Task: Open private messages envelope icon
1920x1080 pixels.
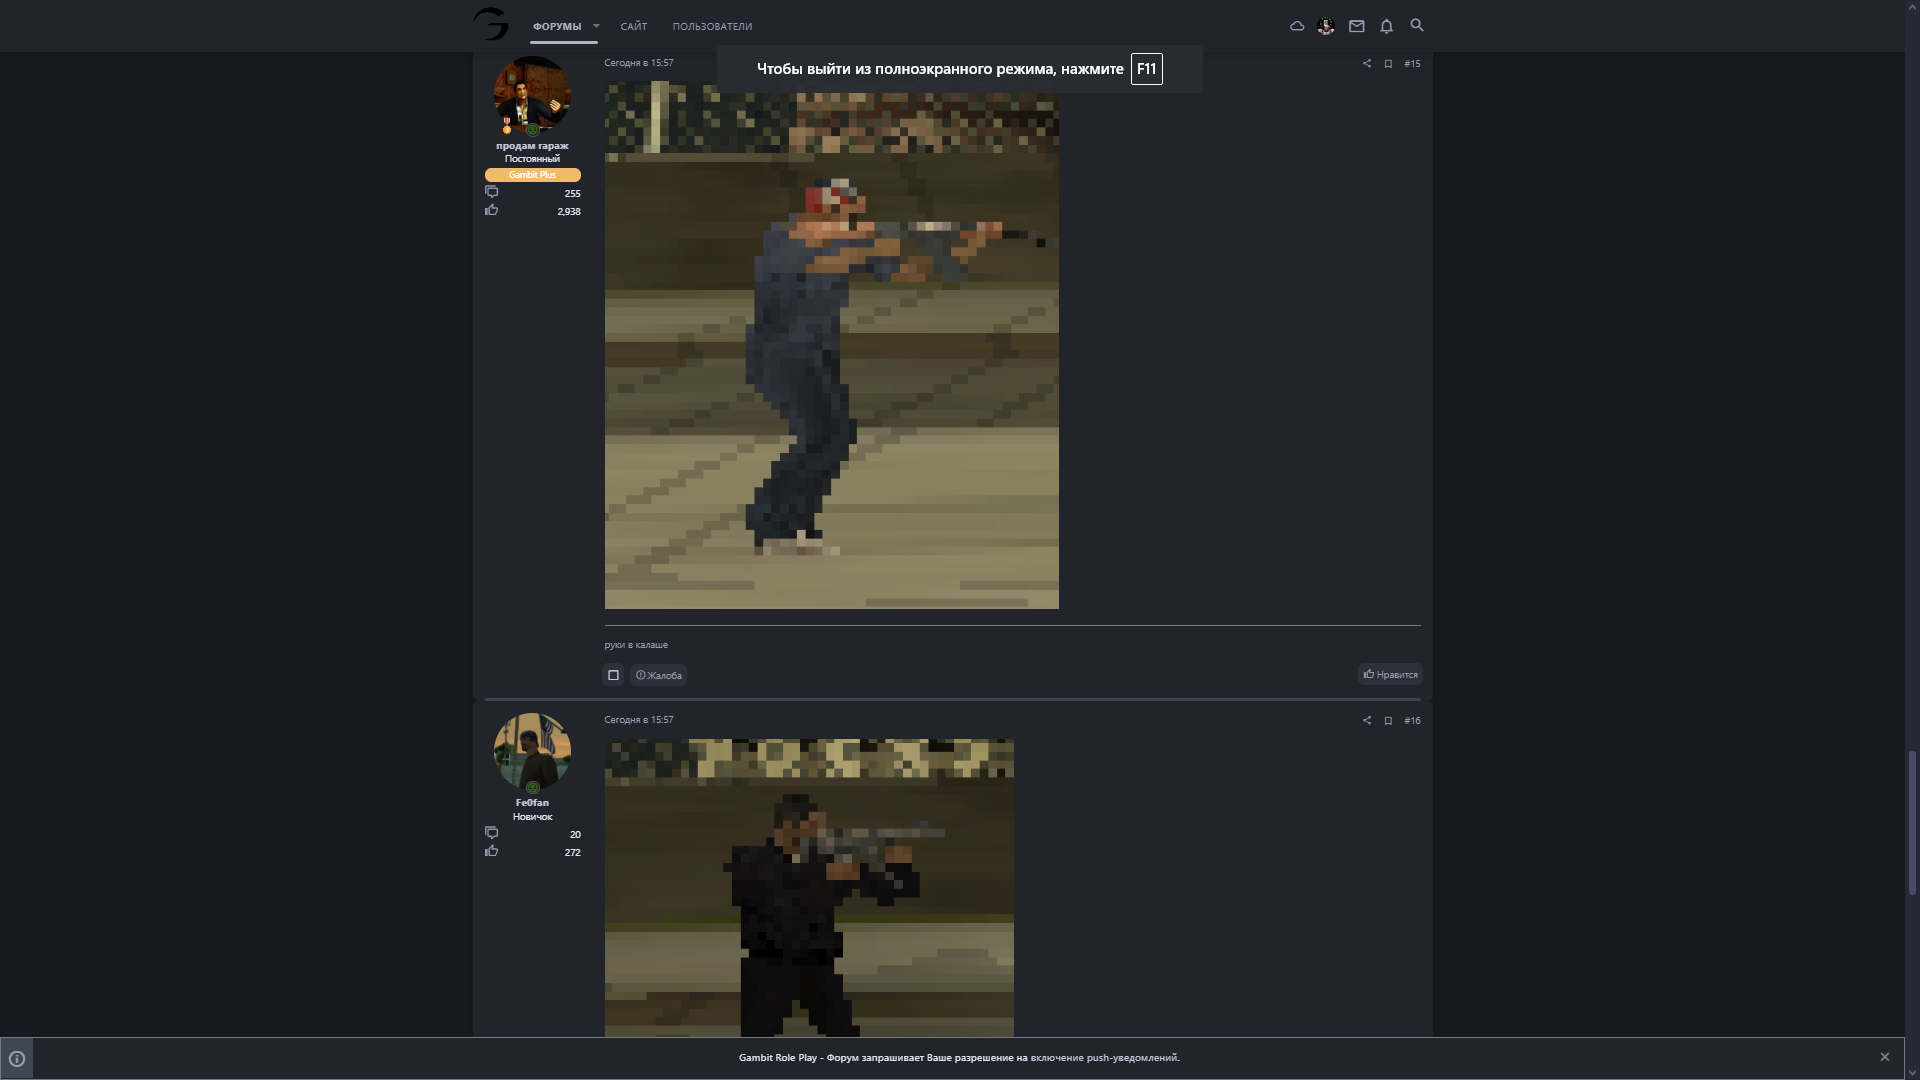Action: (1356, 26)
